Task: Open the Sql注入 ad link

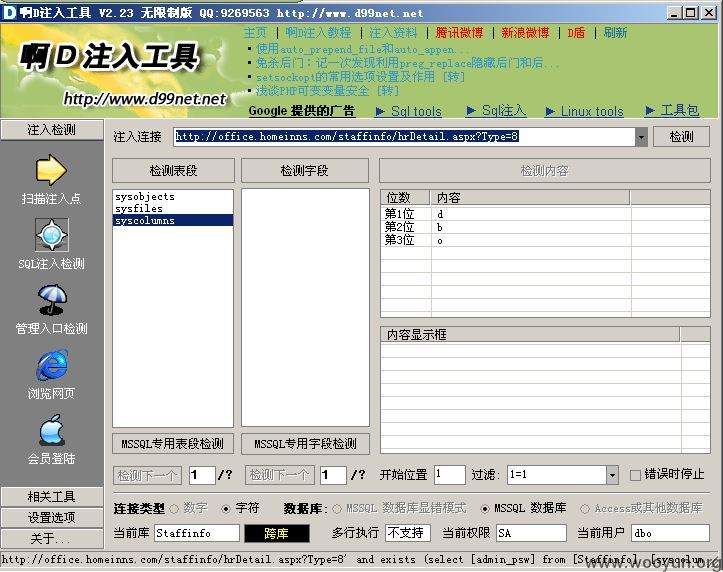Action: click(x=497, y=111)
